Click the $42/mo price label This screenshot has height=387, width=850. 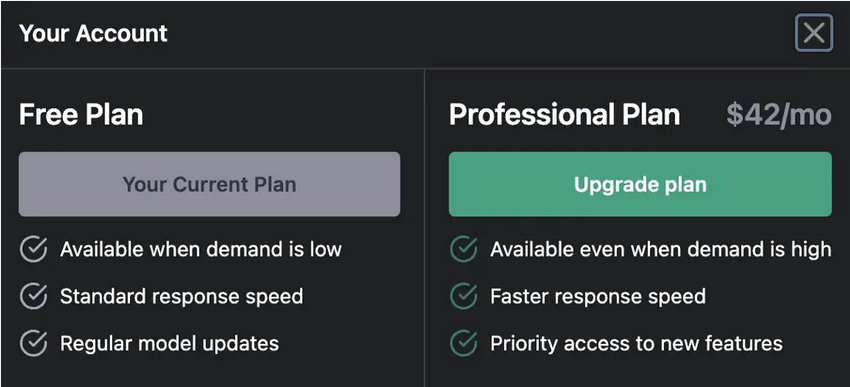pyautogui.click(x=779, y=115)
